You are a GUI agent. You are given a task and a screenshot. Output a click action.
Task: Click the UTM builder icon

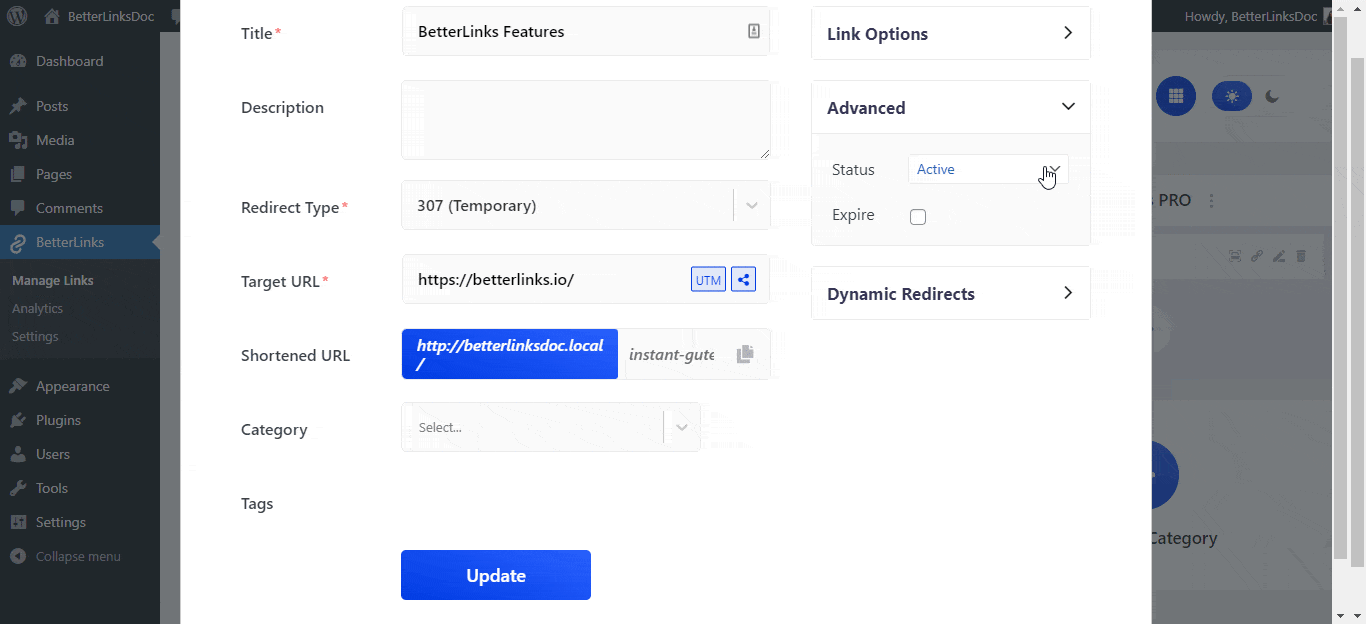pos(708,279)
